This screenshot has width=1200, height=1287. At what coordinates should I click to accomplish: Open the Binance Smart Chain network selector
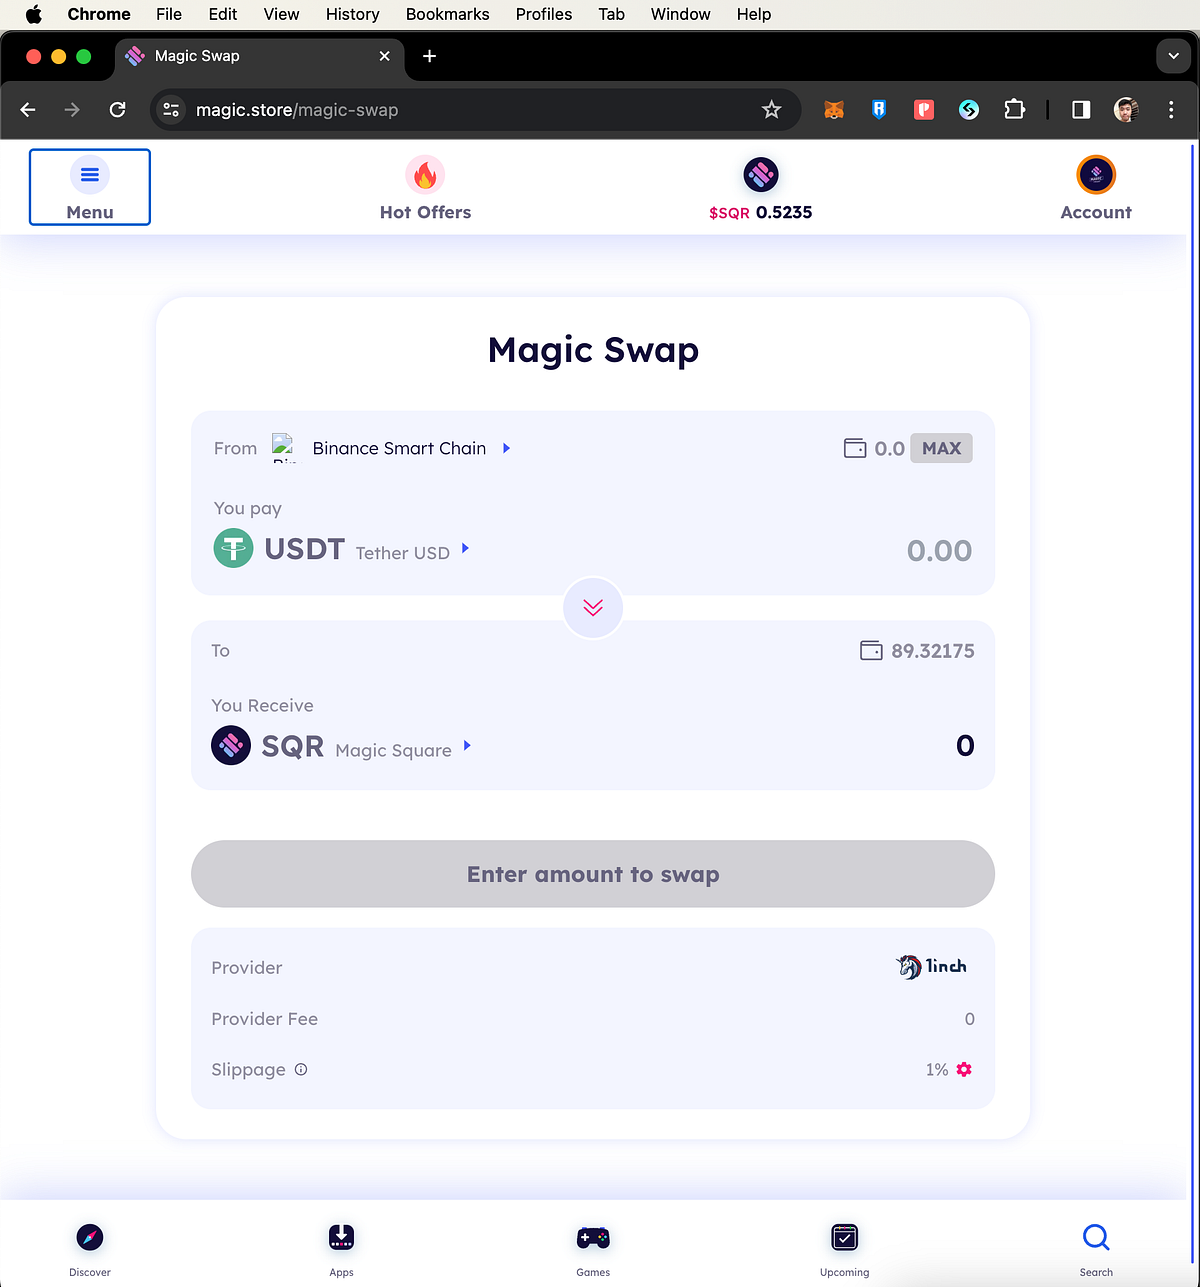tap(399, 448)
